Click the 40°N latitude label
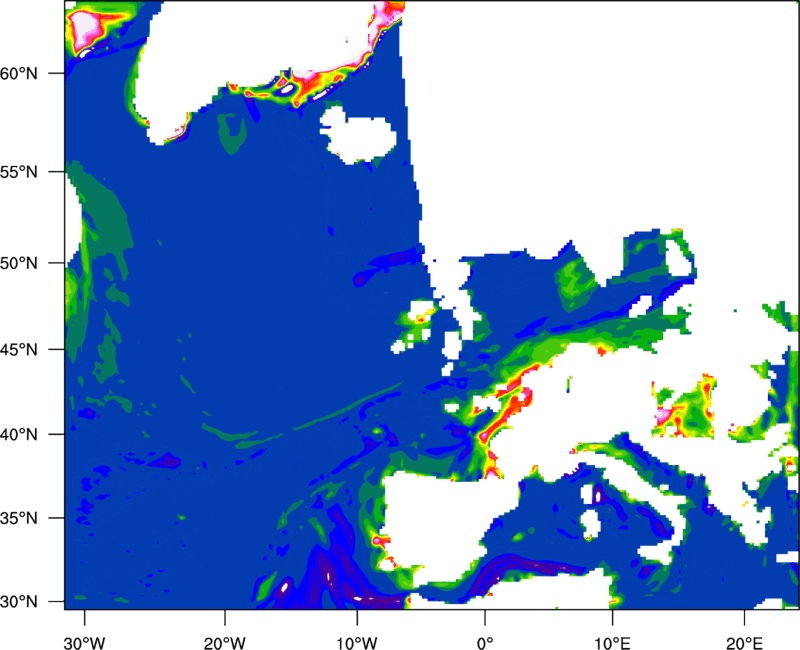The width and height of the screenshot is (800, 650). click(x=19, y=435)
